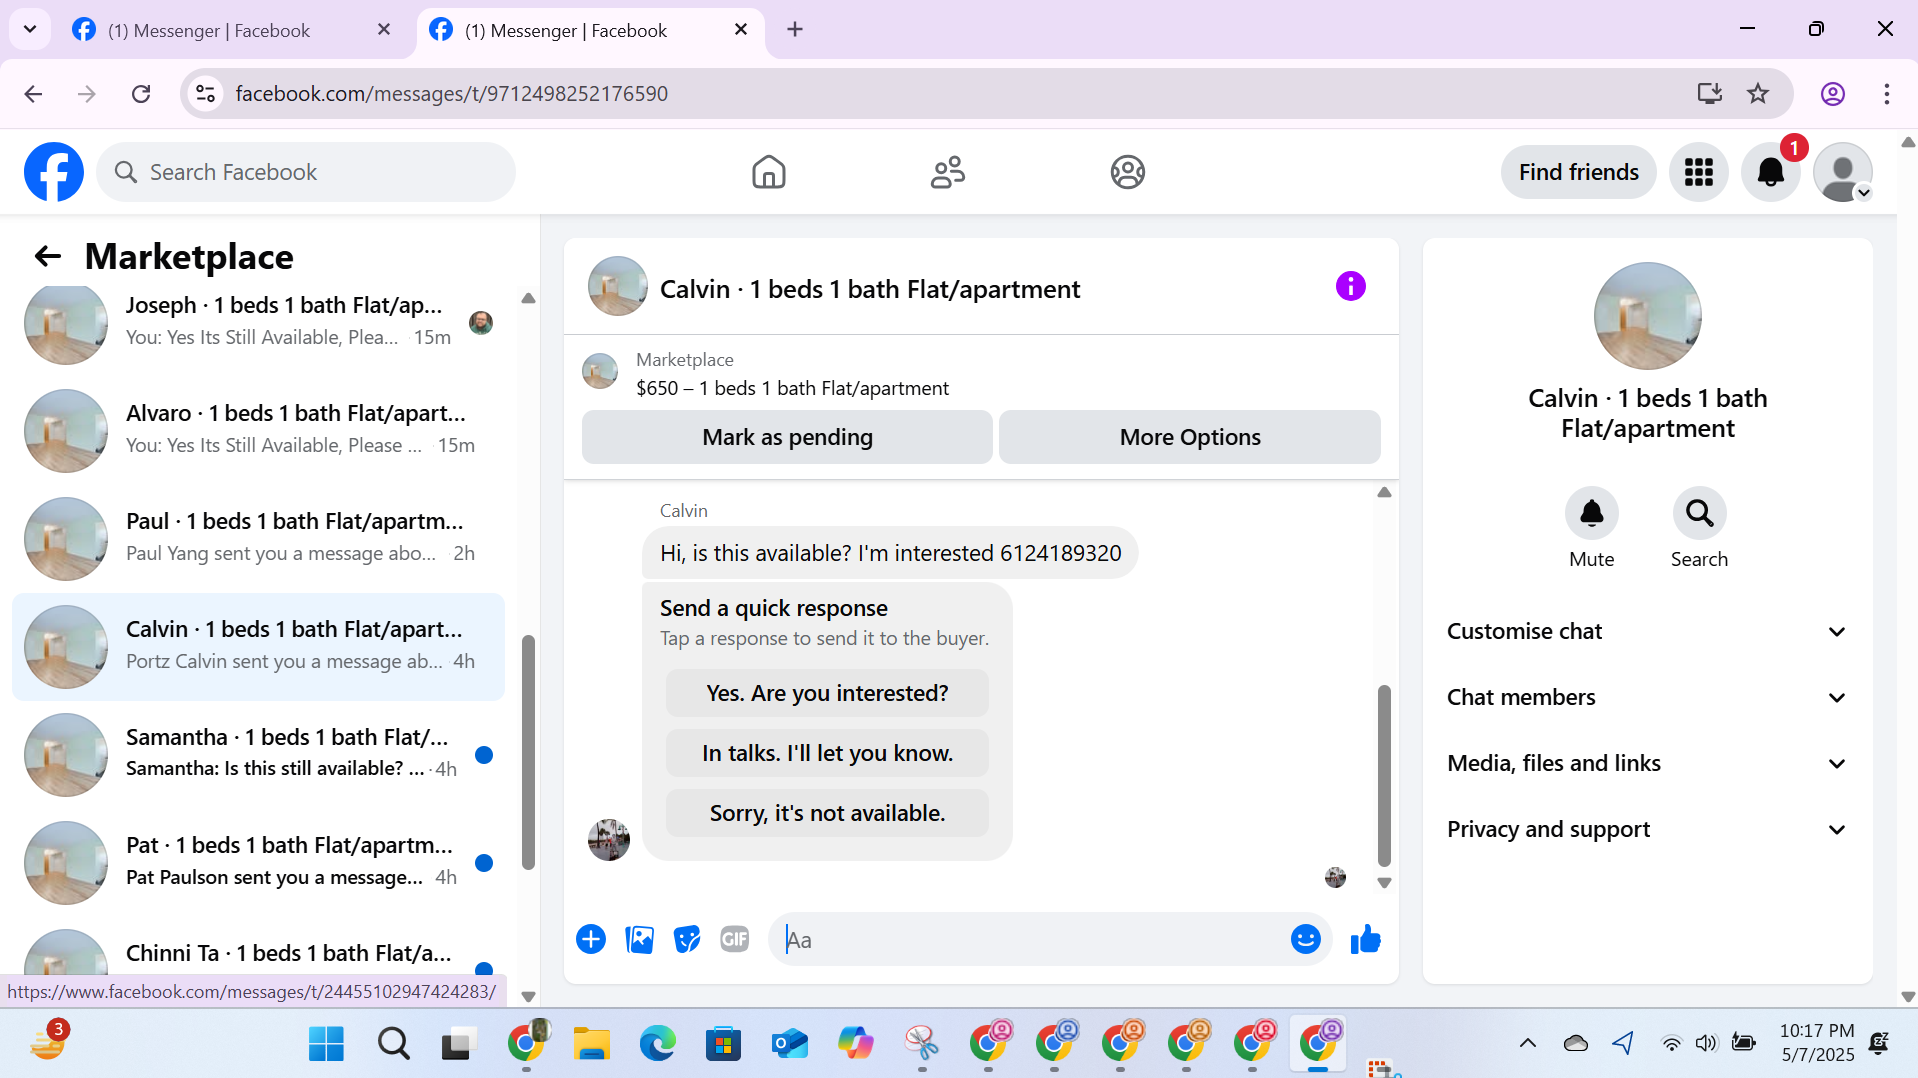Image resolution: width=1918 pixels, height=1078 pixels.
Task: Expand Customise chat section
Action: [x=1647, y=631]
